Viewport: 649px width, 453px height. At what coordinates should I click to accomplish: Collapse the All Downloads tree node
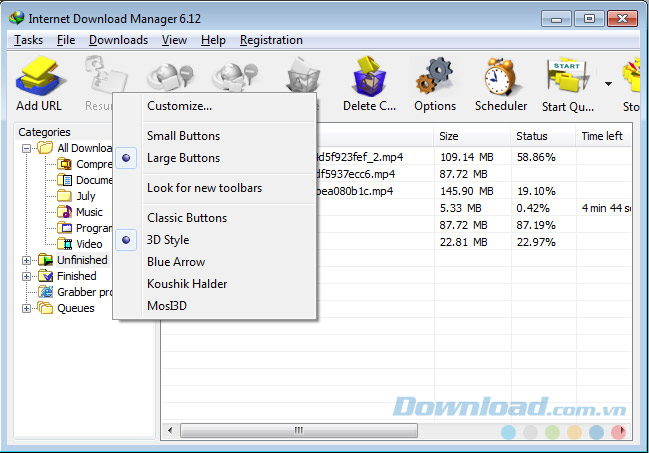click(26, 148)
